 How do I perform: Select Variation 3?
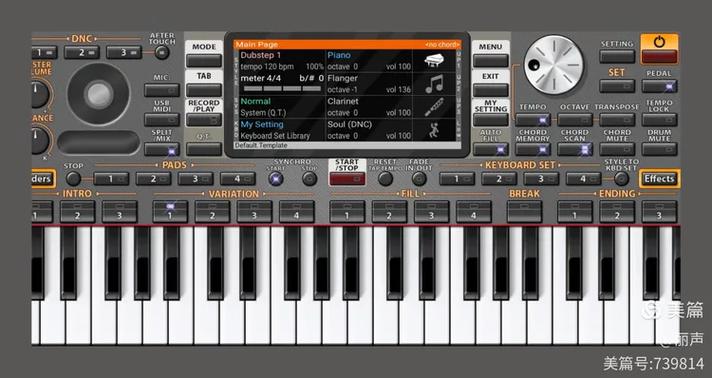coord(254,212)
